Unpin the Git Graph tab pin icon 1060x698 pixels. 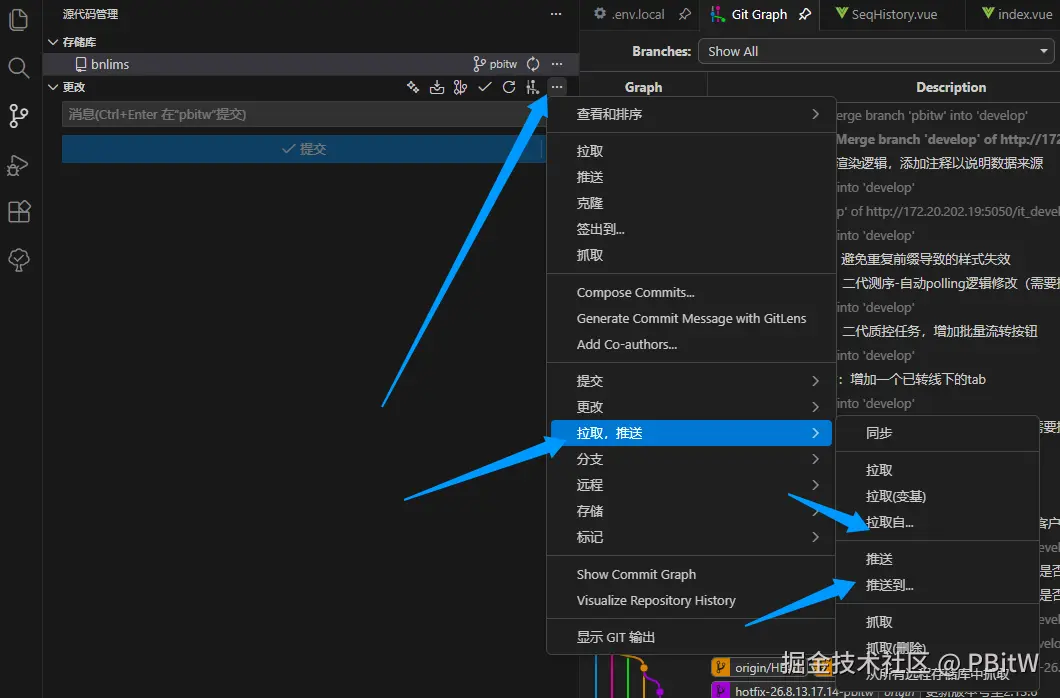[x=804, y=14]
